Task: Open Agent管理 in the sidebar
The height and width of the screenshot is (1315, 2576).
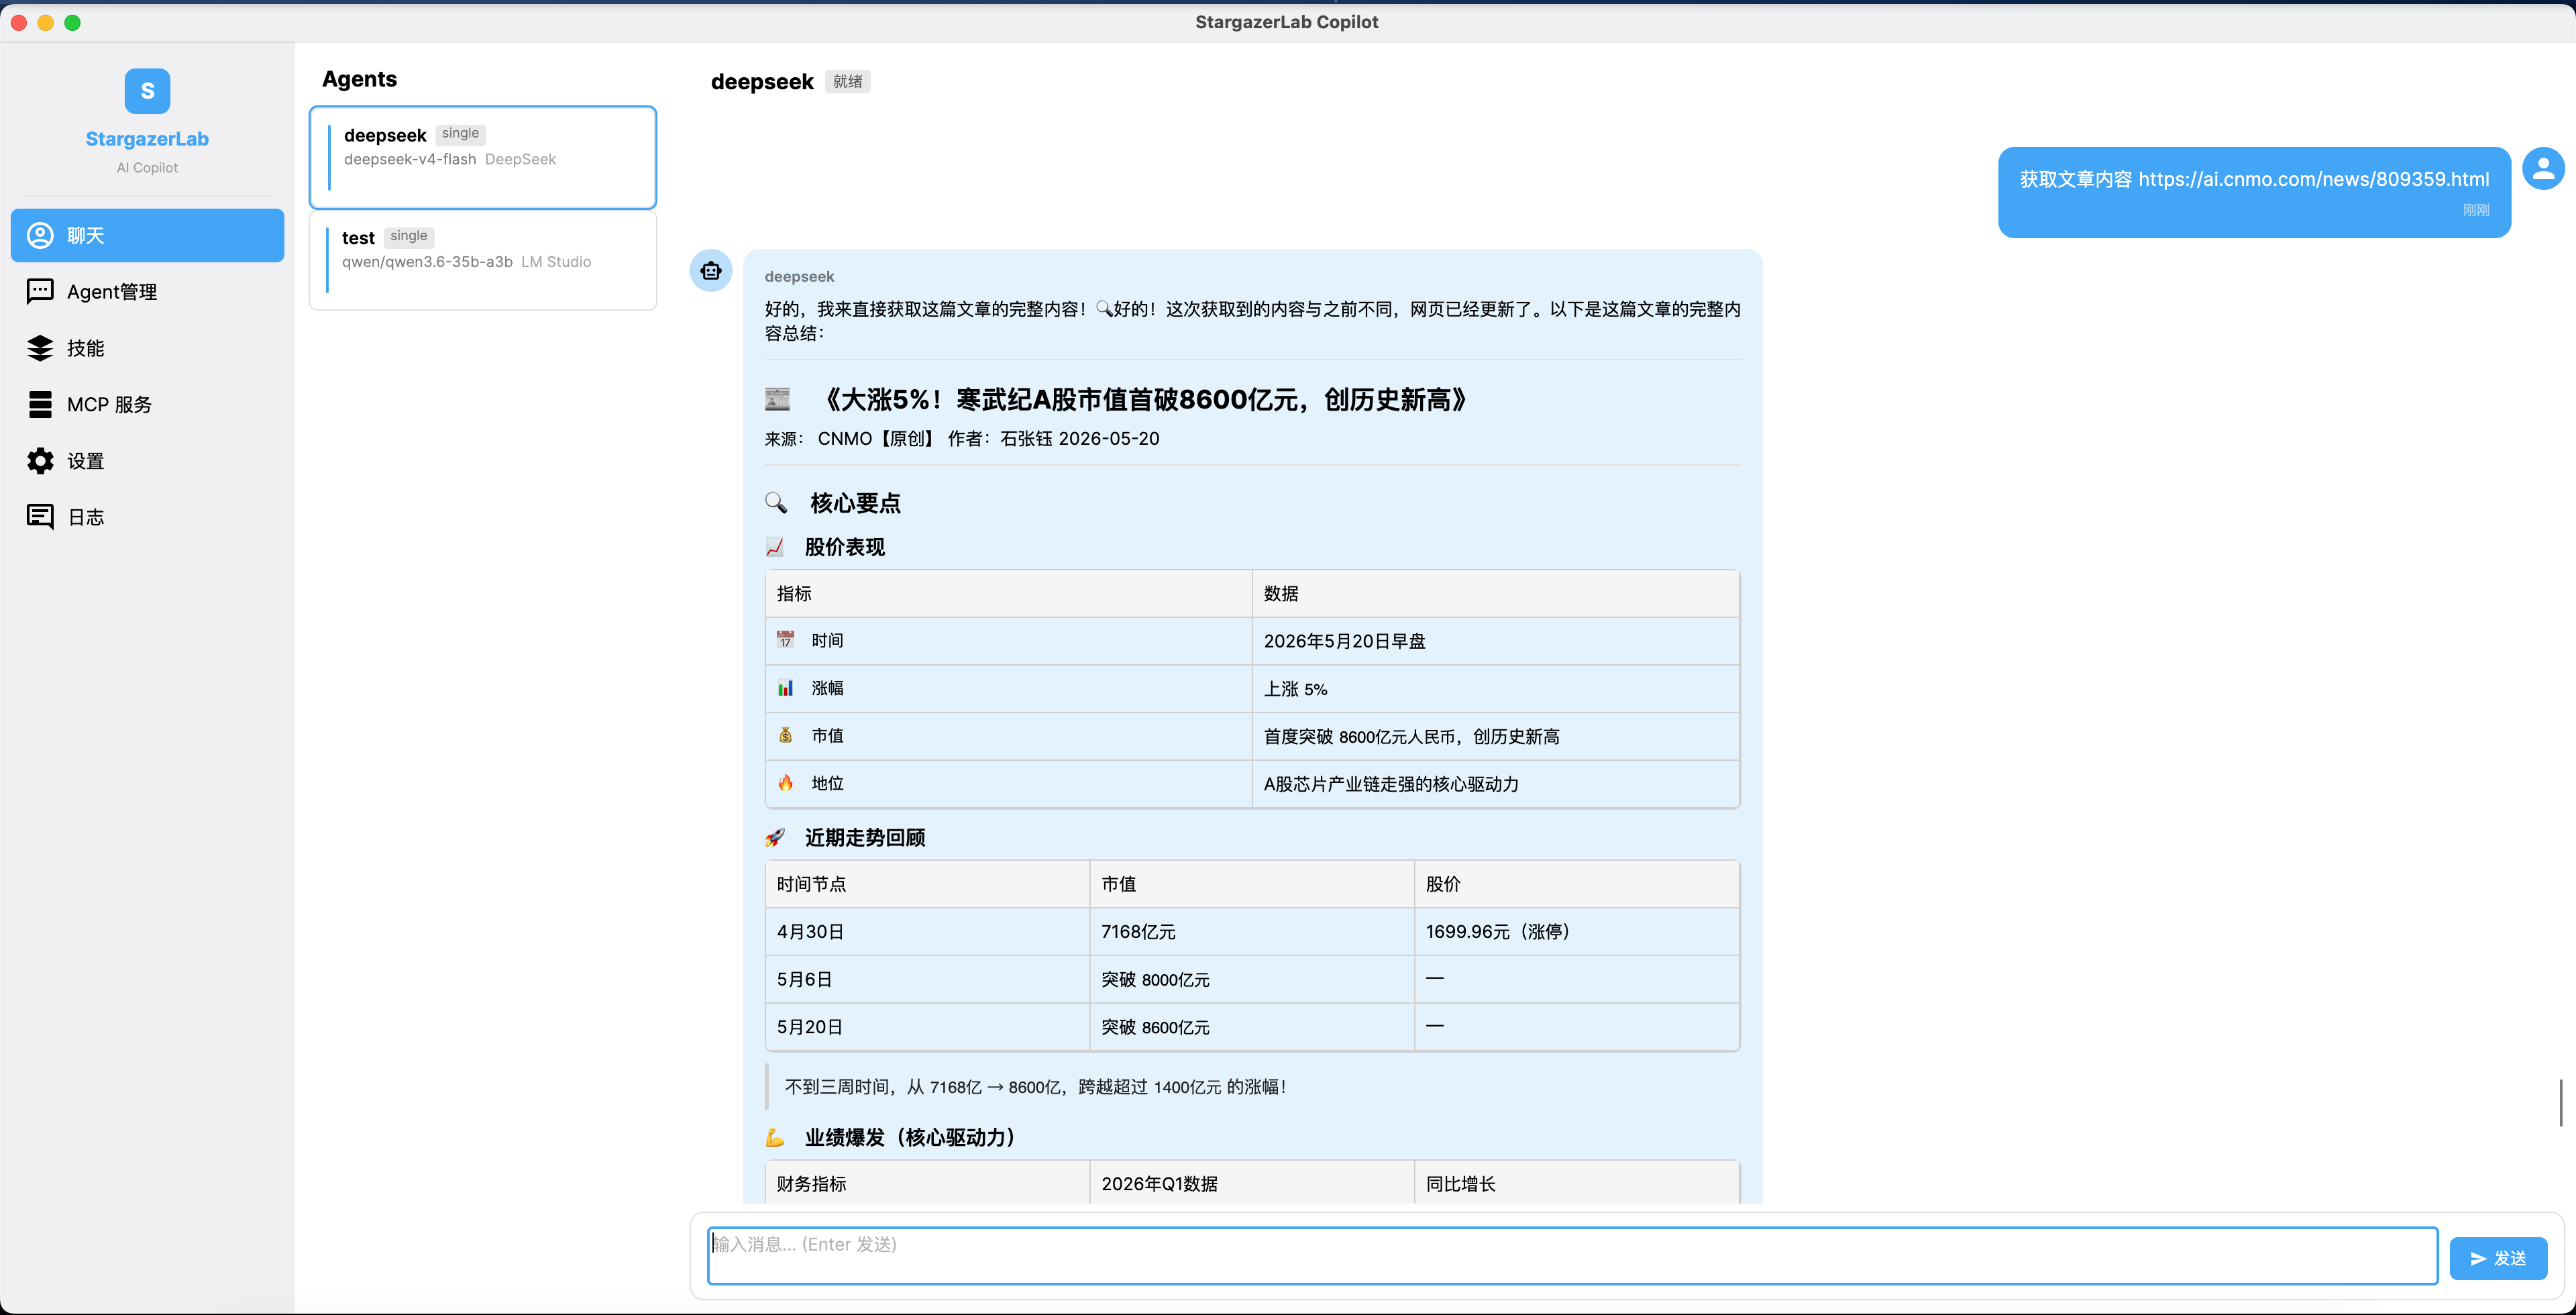Action: (x=147, y=291)
